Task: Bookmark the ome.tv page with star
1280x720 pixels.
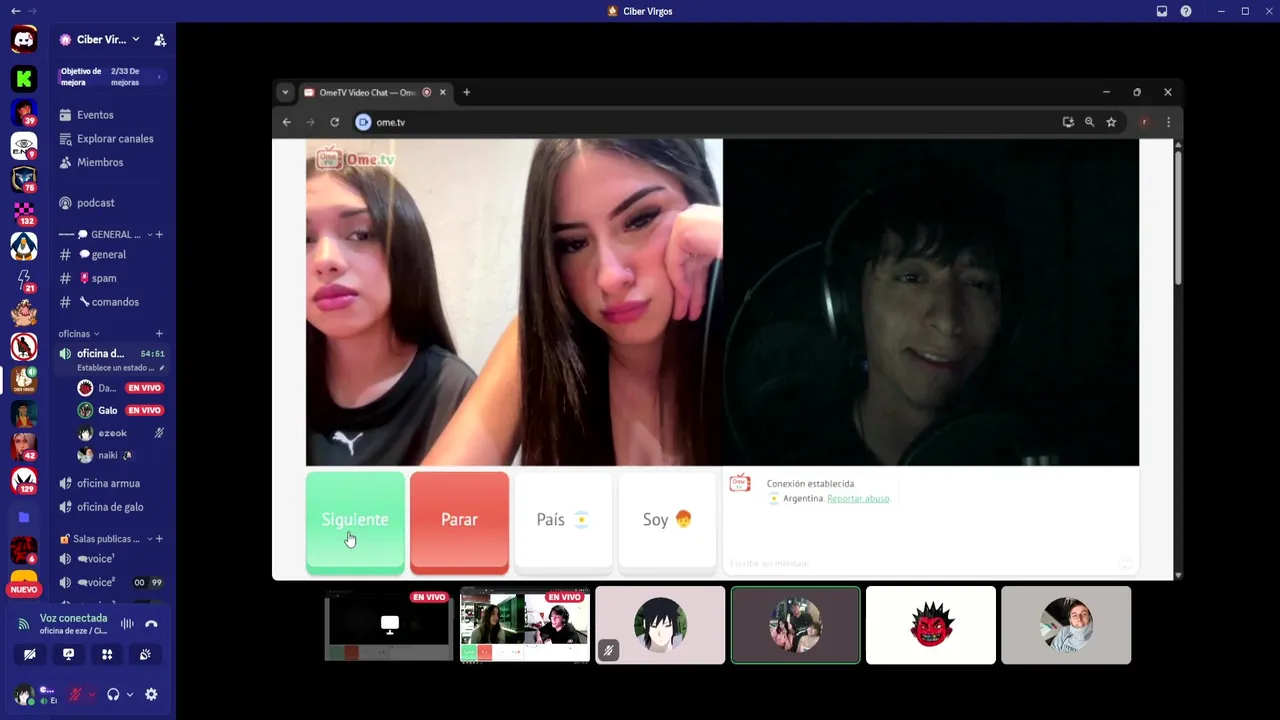Action: click(1111, 122)
